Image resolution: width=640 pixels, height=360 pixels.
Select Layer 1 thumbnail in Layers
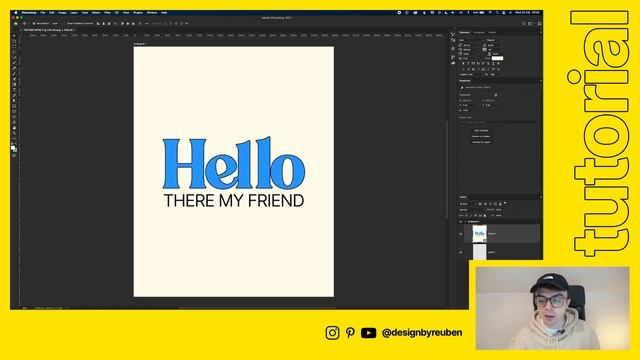tap(480, 252)
